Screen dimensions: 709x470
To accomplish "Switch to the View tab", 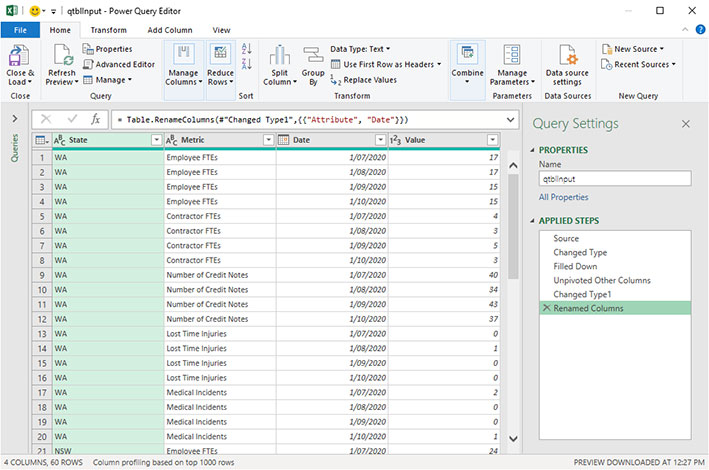I will (x=221, y=30).
